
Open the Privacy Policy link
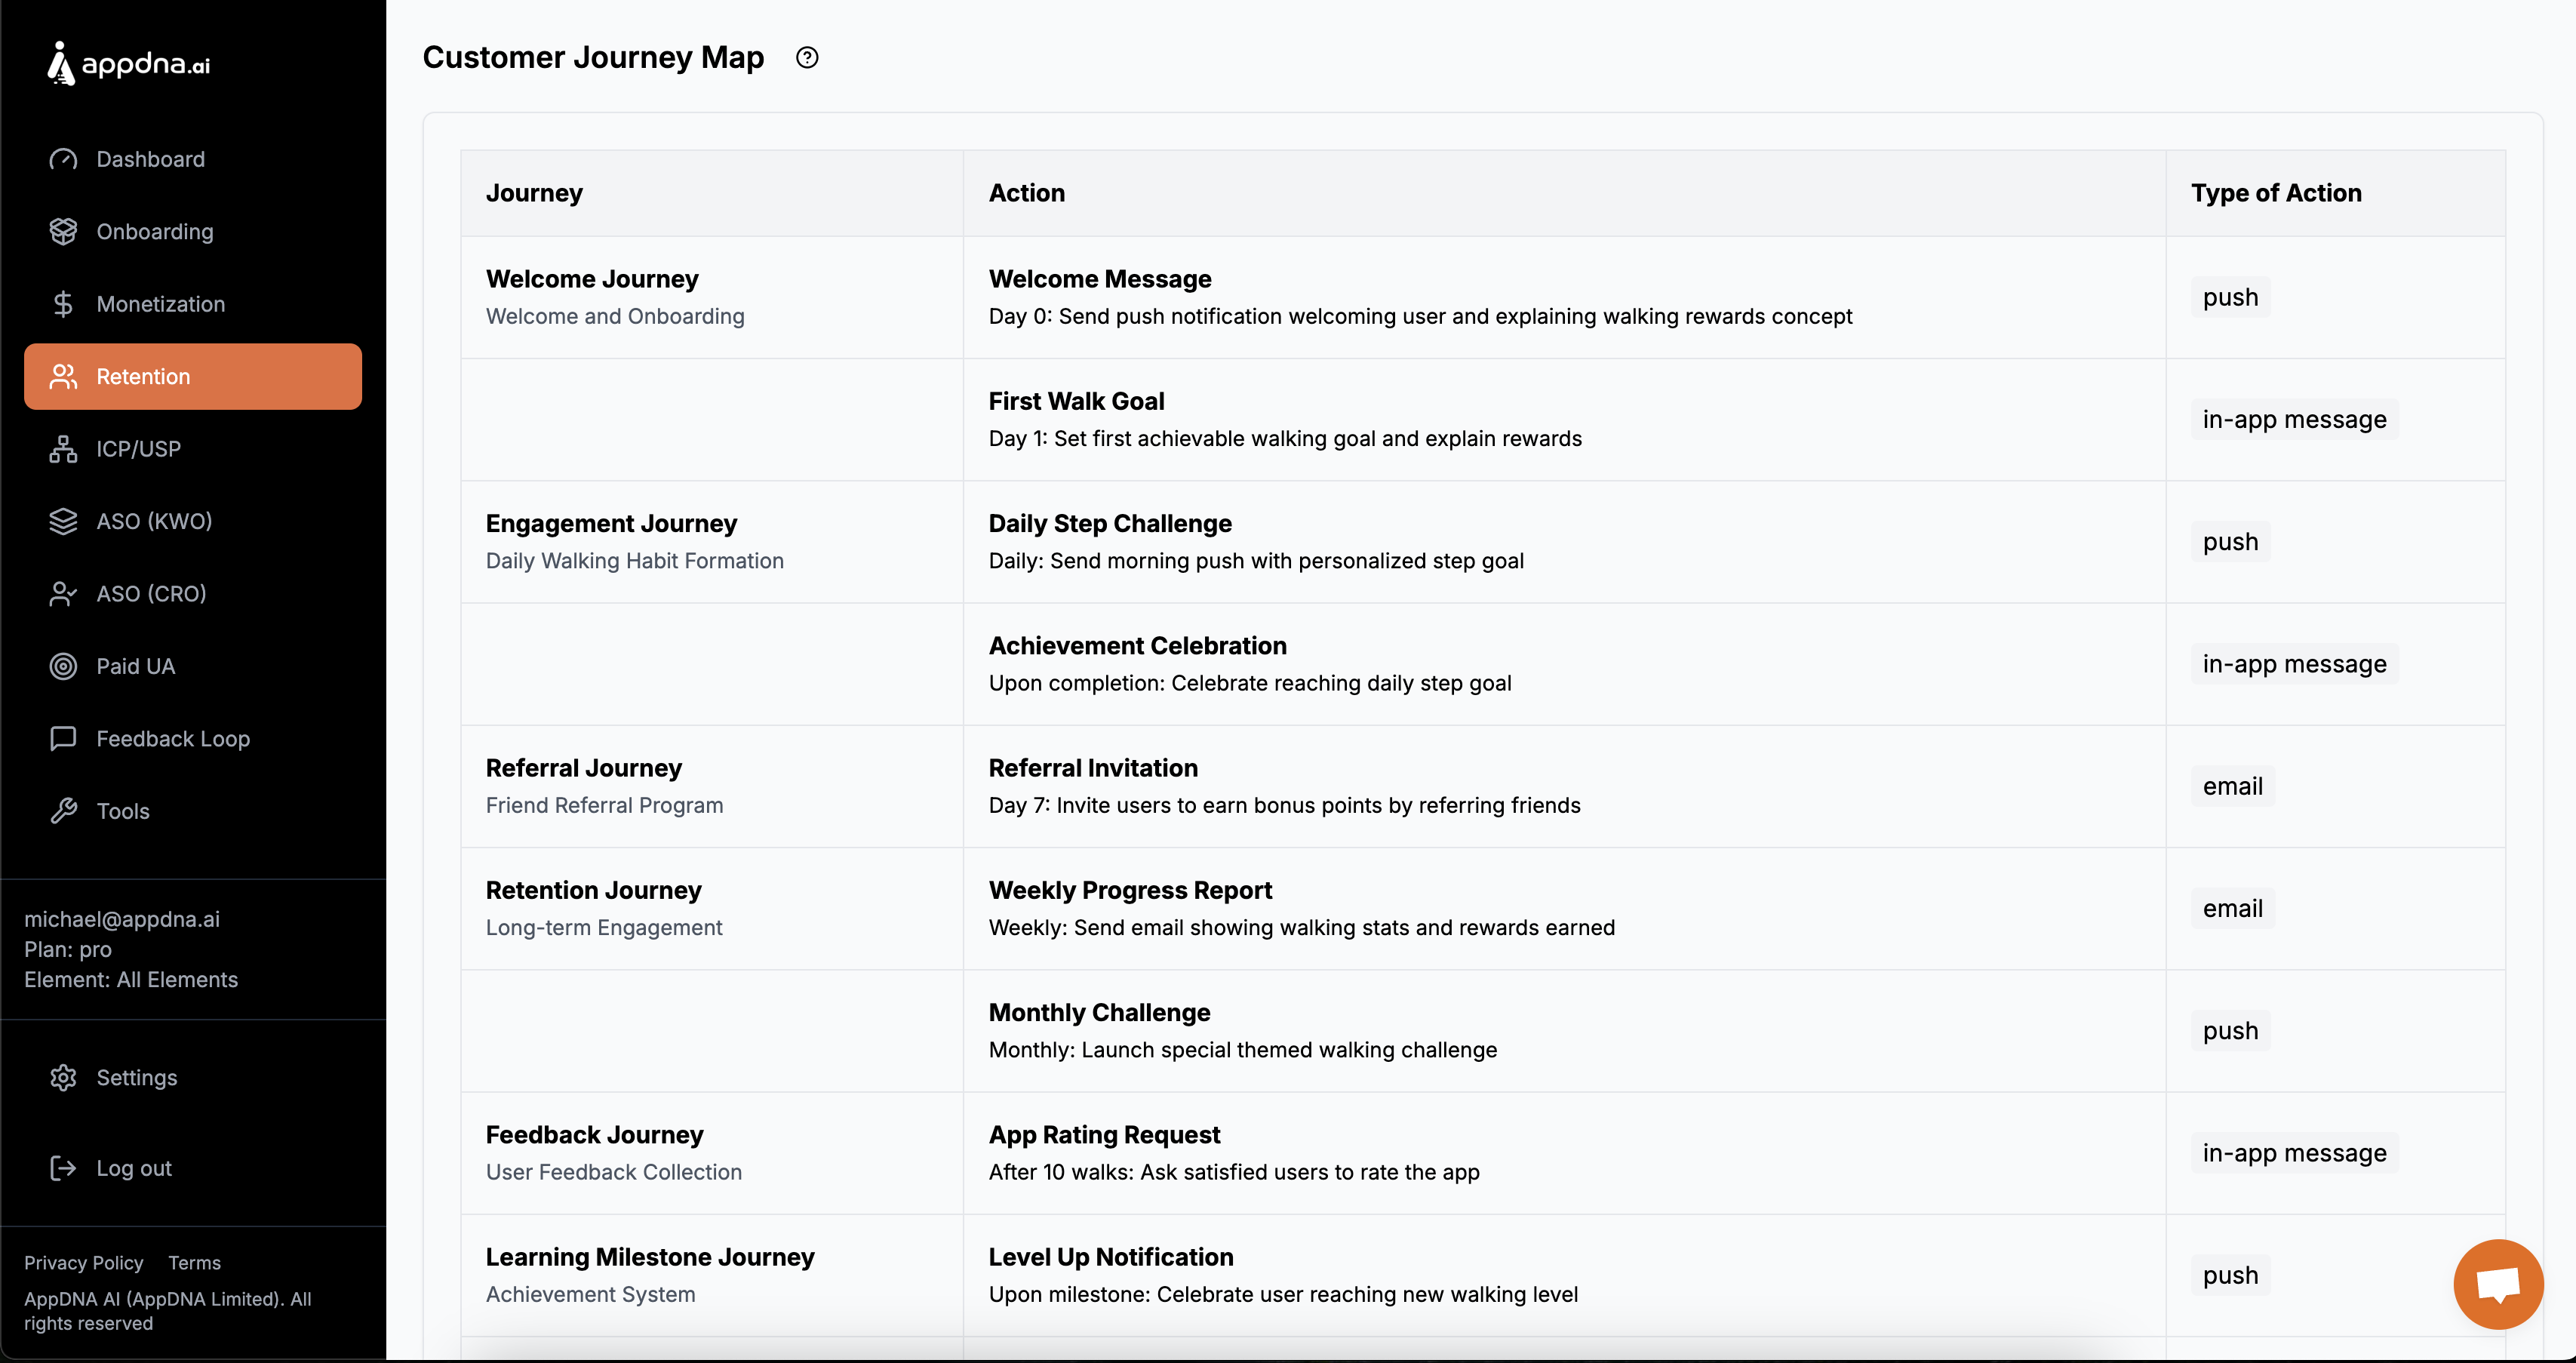click(x=83, y=1262)
